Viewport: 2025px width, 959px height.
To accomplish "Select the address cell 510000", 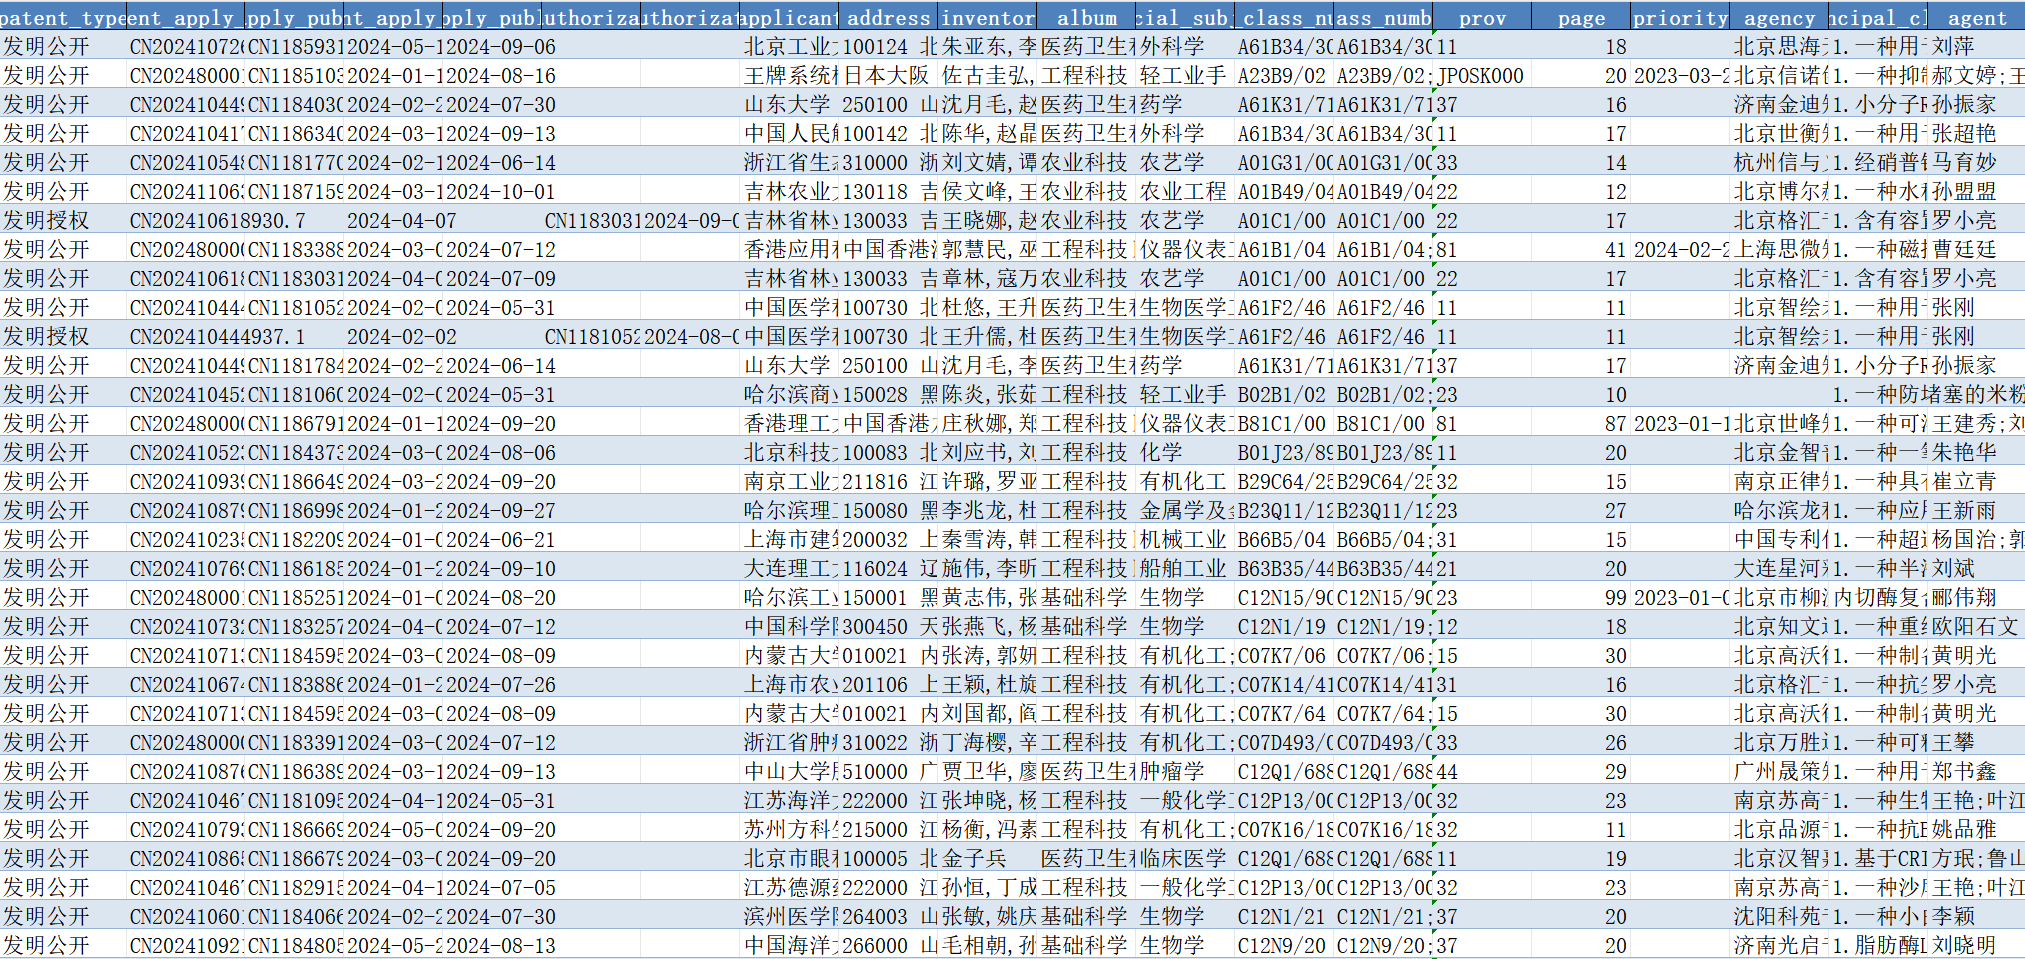I will click(x=875, y=772).
